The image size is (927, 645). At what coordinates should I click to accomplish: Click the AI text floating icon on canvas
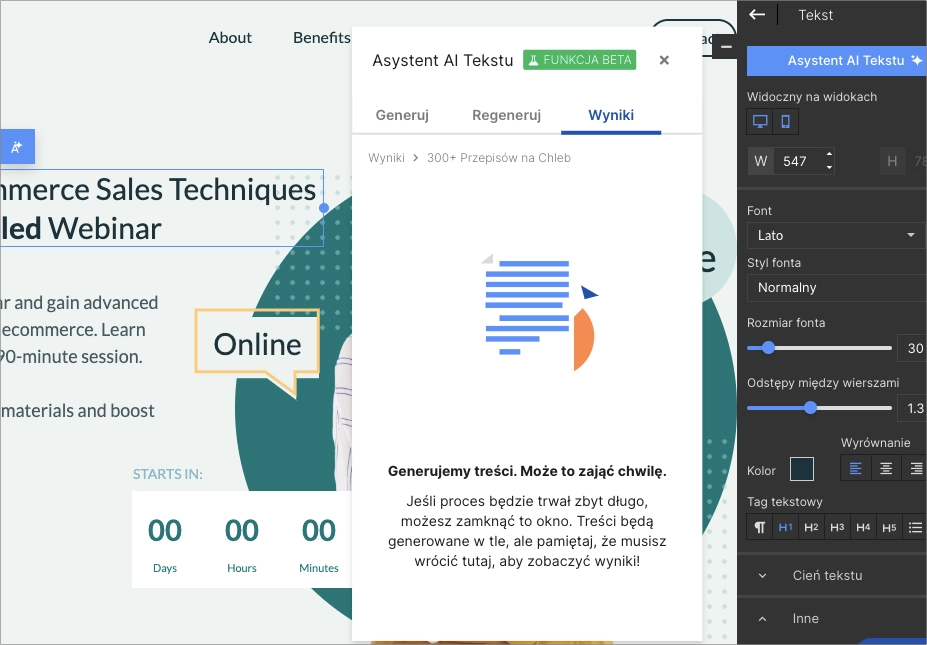[17, 147]
